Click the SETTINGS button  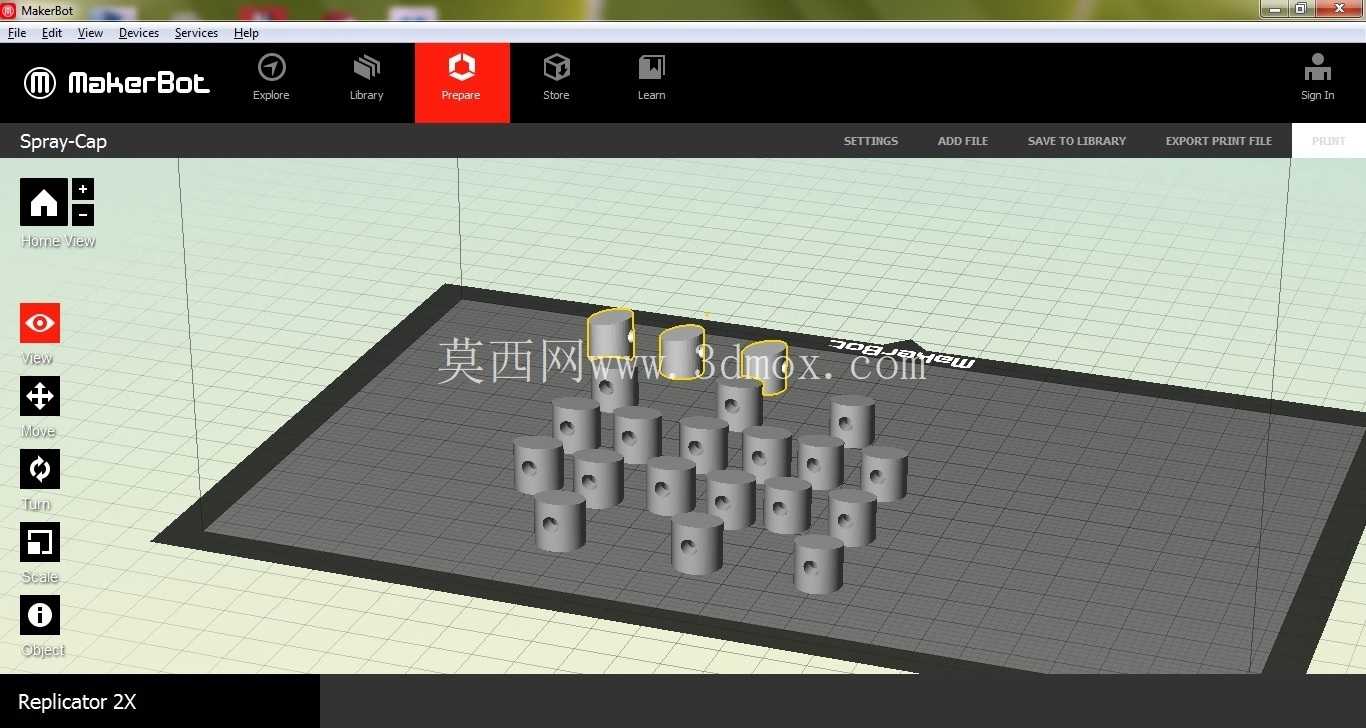(x=871, y=141)
